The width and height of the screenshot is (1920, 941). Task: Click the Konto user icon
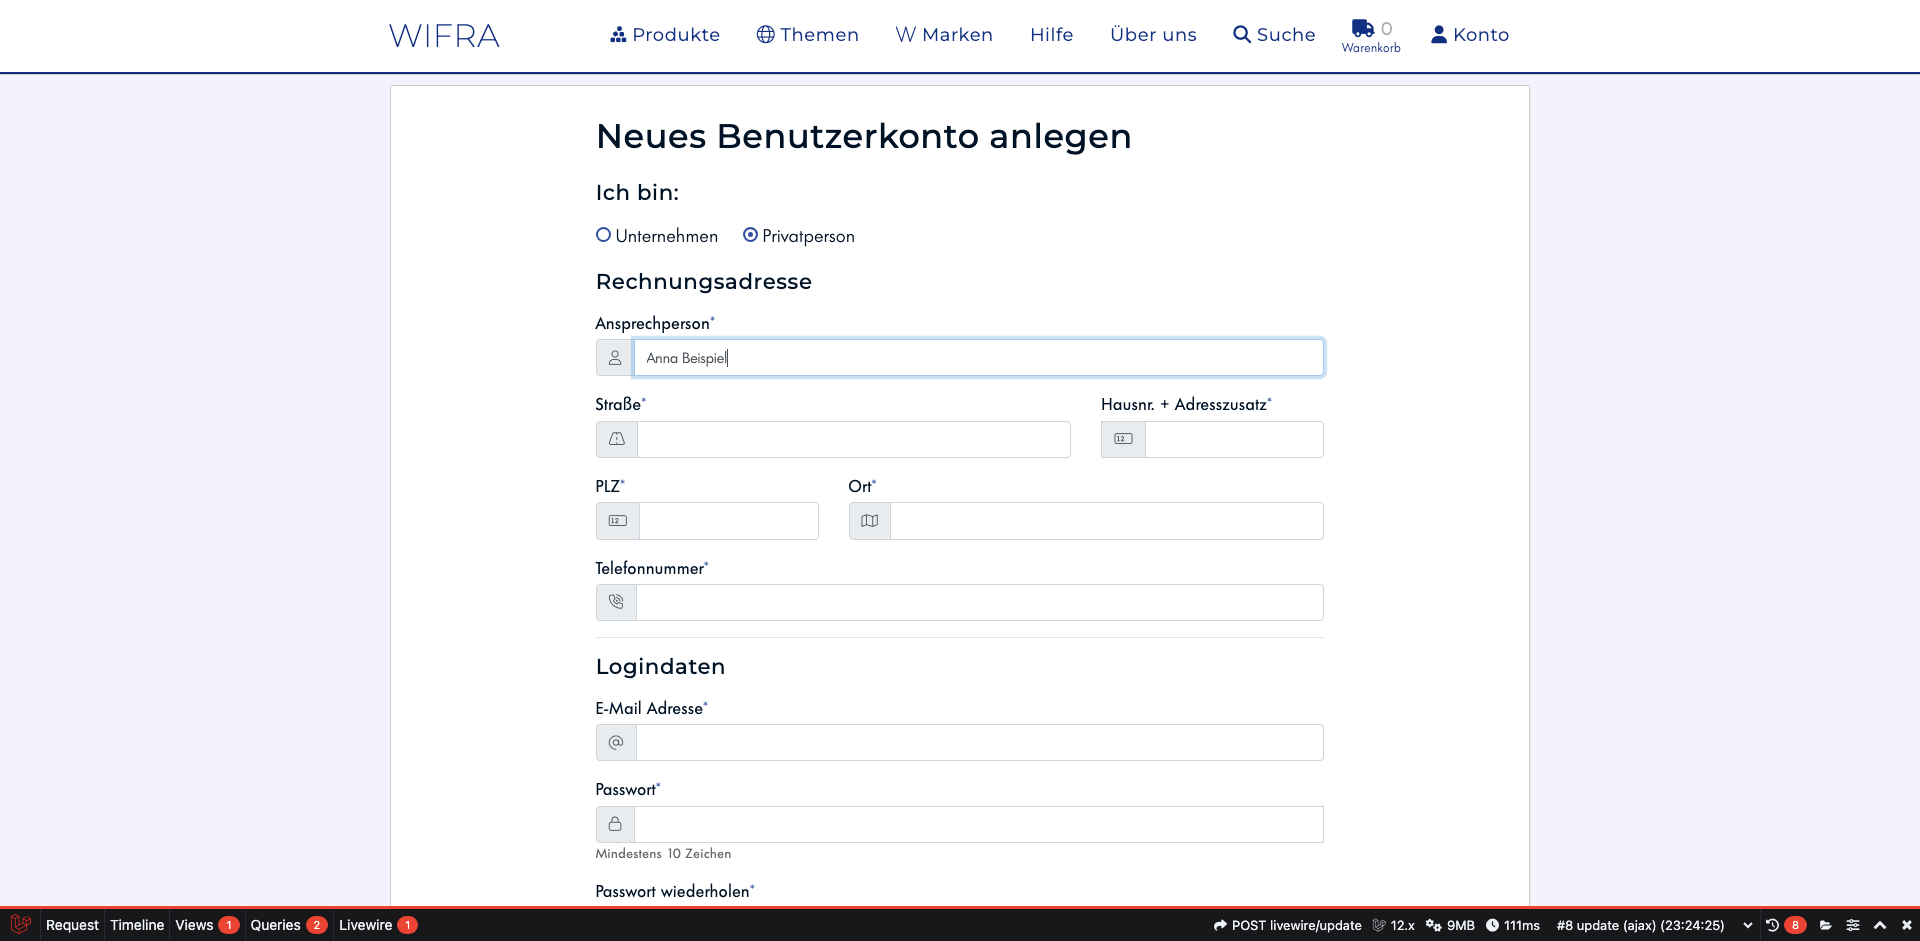tap(1438, 33)
